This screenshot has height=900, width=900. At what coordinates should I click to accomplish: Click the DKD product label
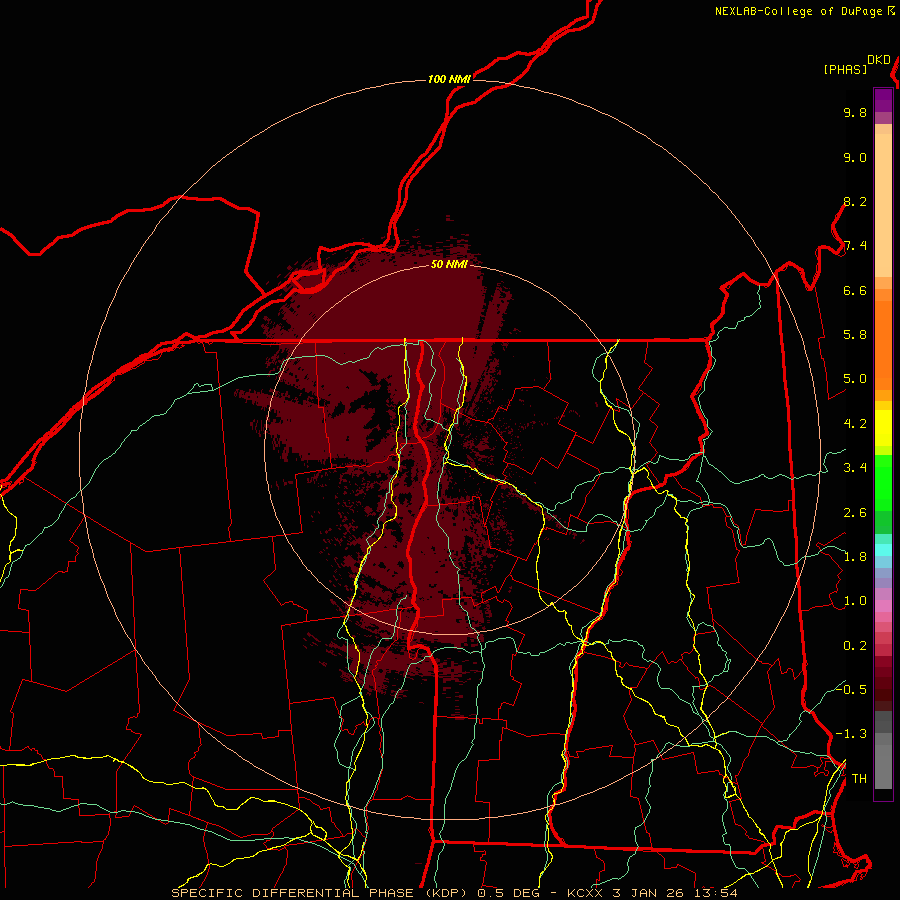coord(879,60)
